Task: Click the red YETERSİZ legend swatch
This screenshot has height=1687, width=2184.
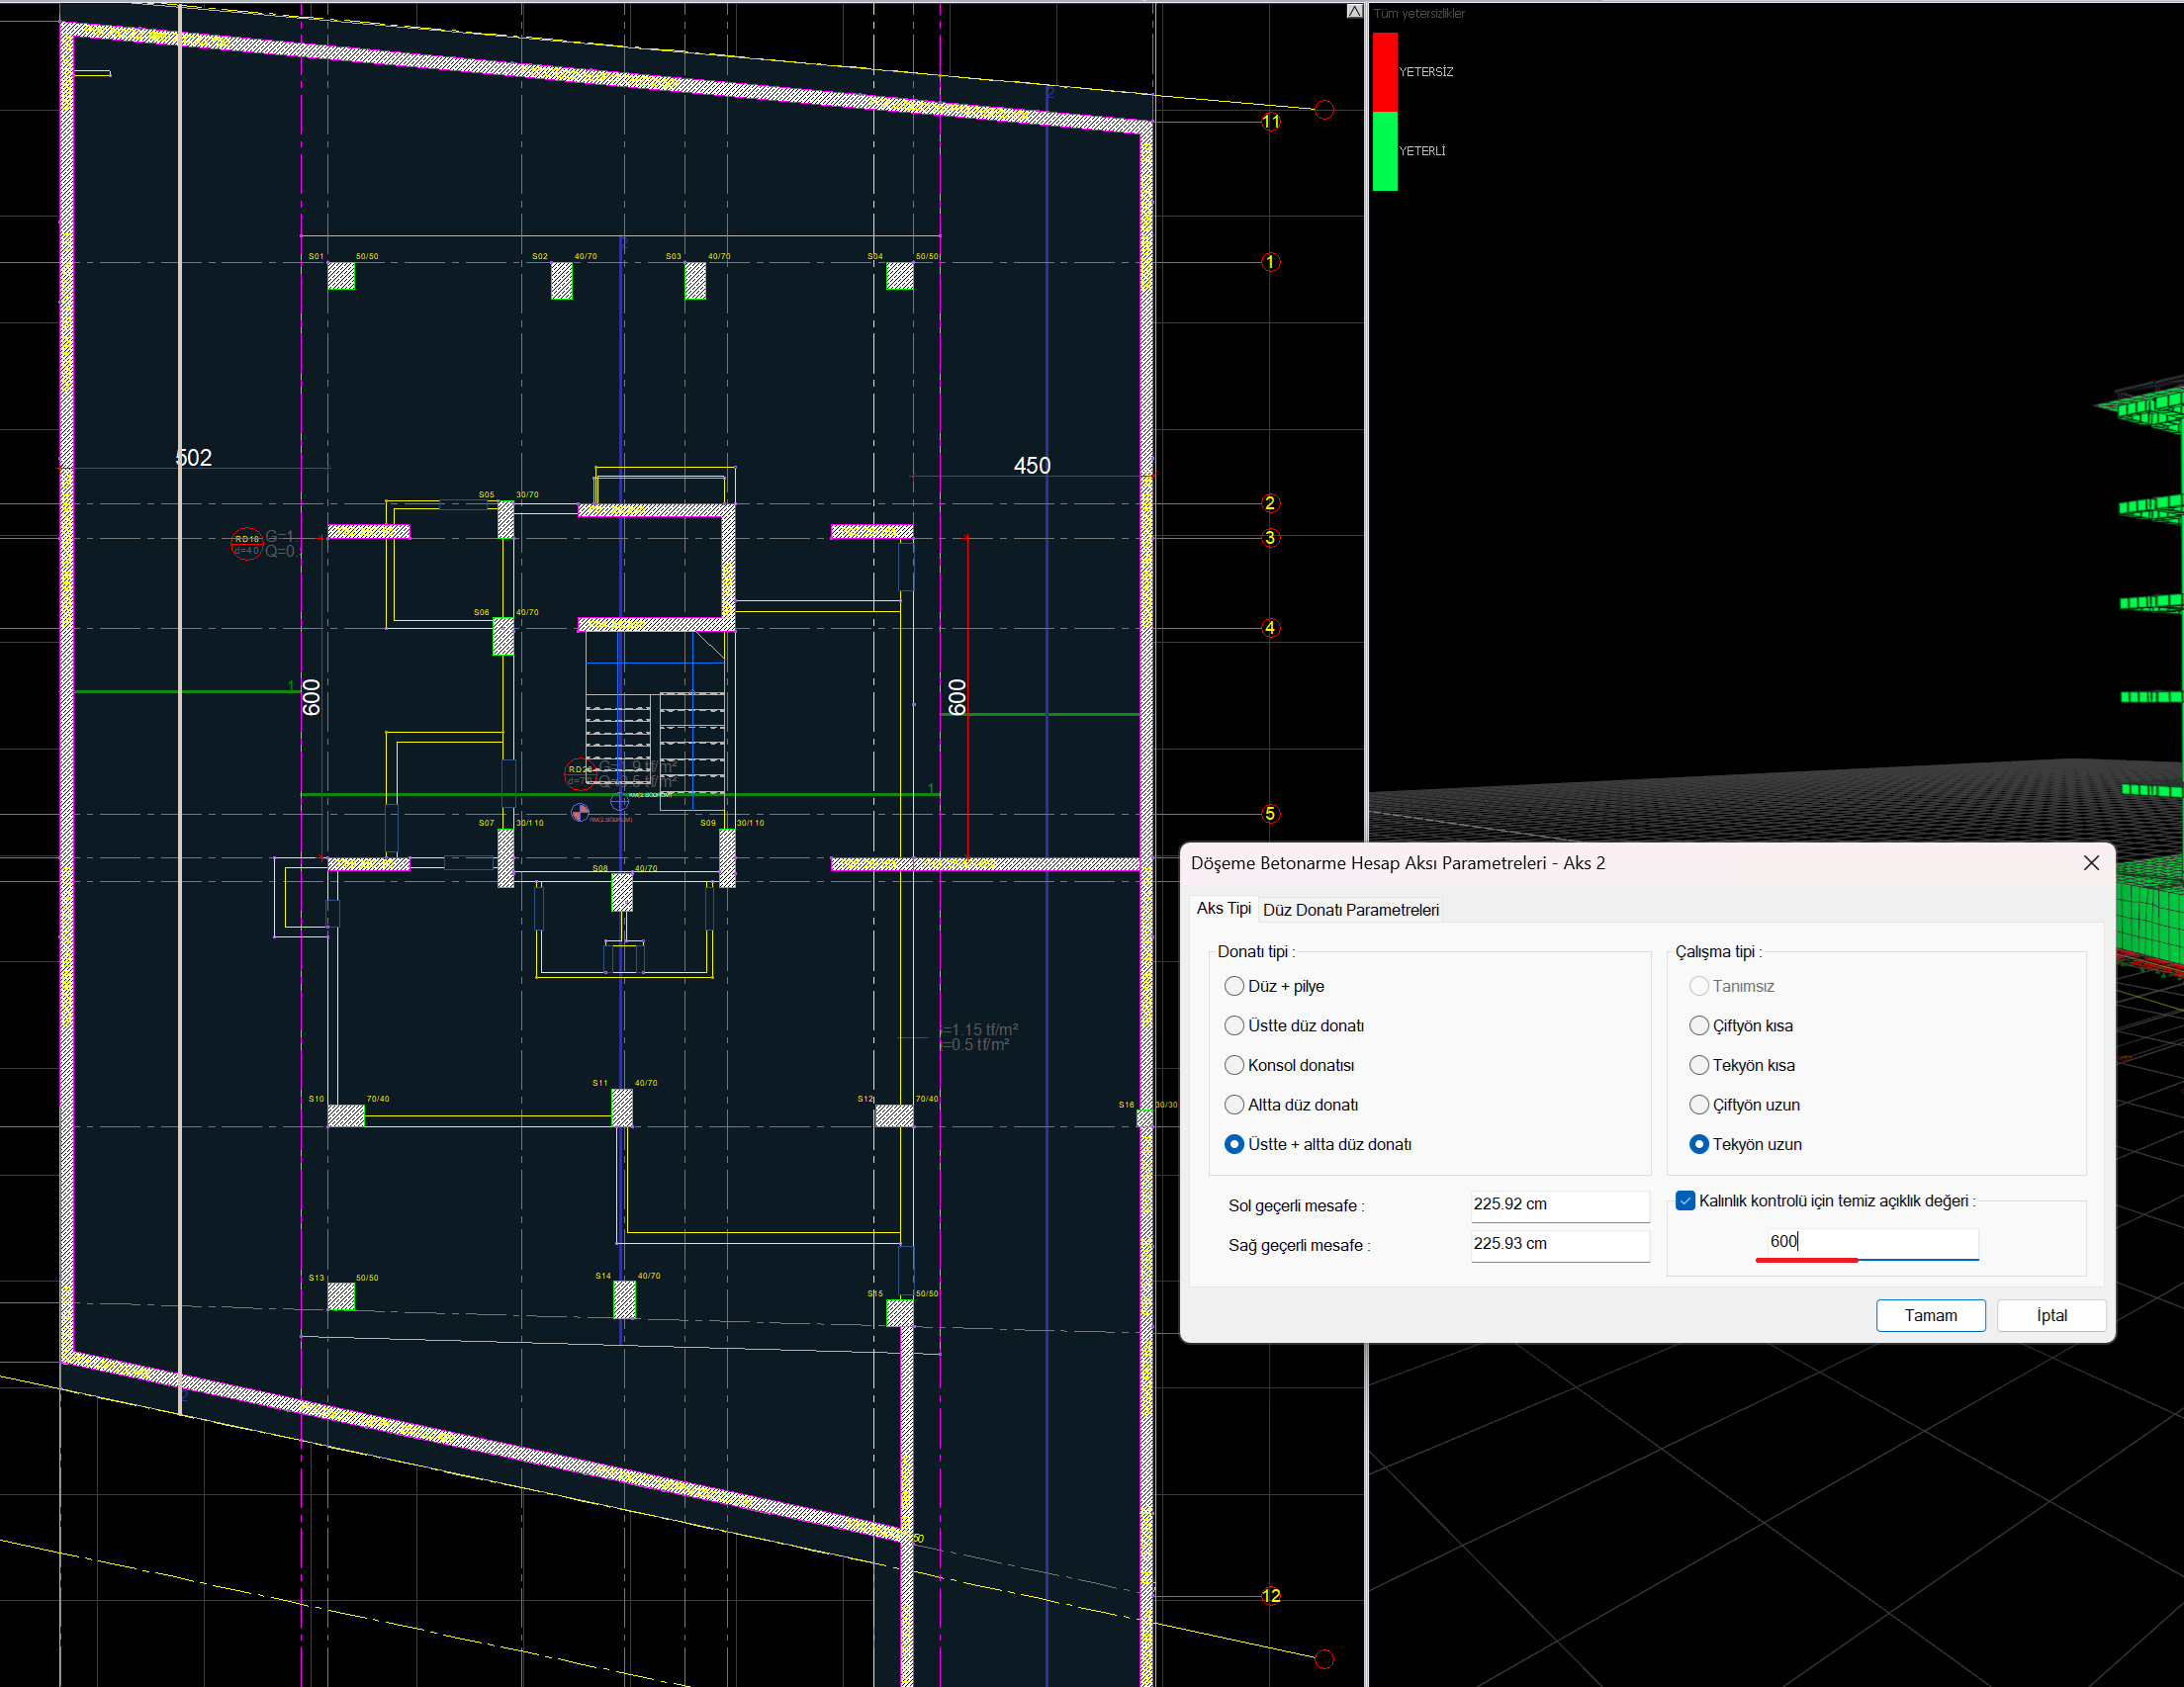Action: 1384,71
